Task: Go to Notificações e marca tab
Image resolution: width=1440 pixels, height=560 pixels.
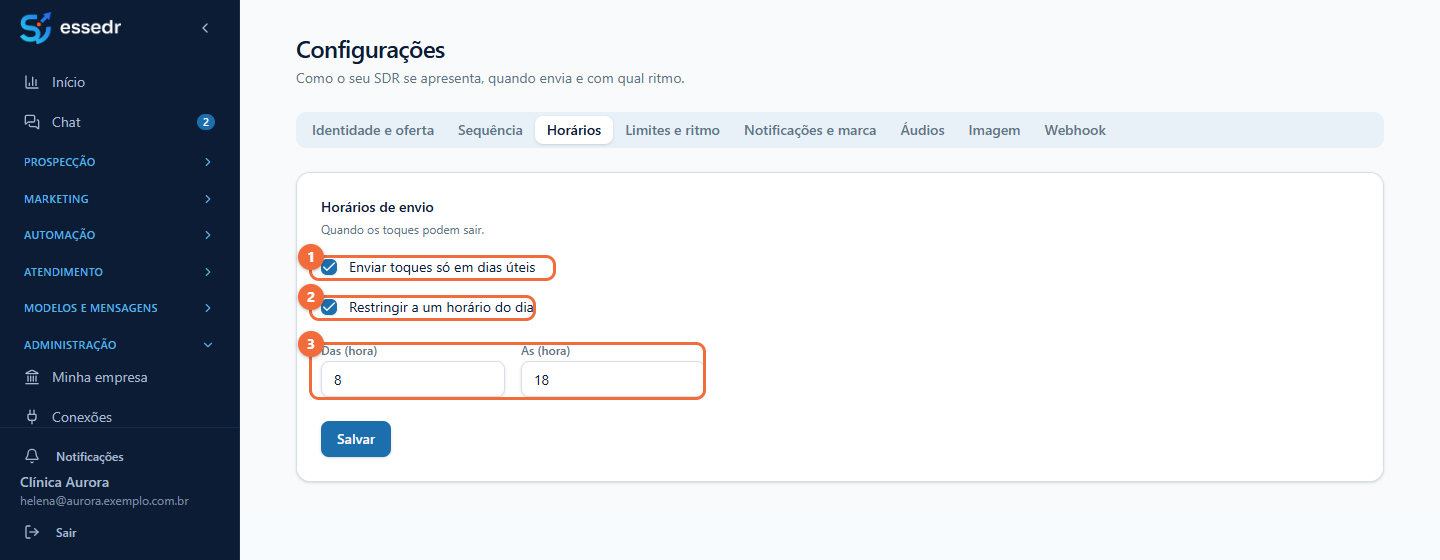Action: 810,130
